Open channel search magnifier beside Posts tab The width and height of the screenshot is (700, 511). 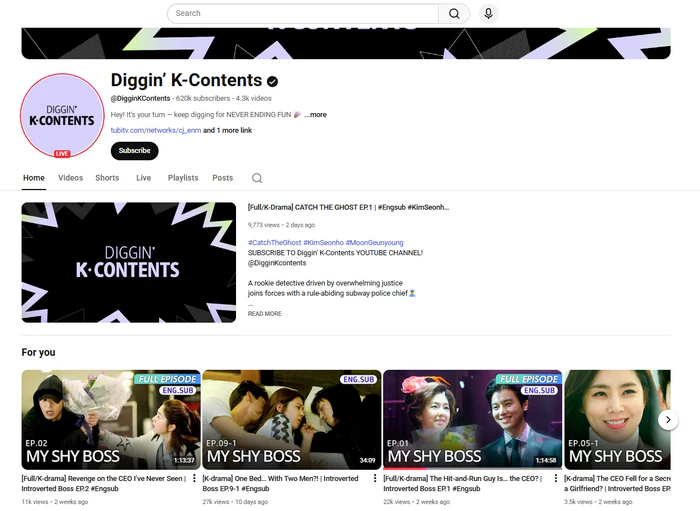(x=257, y=178)
